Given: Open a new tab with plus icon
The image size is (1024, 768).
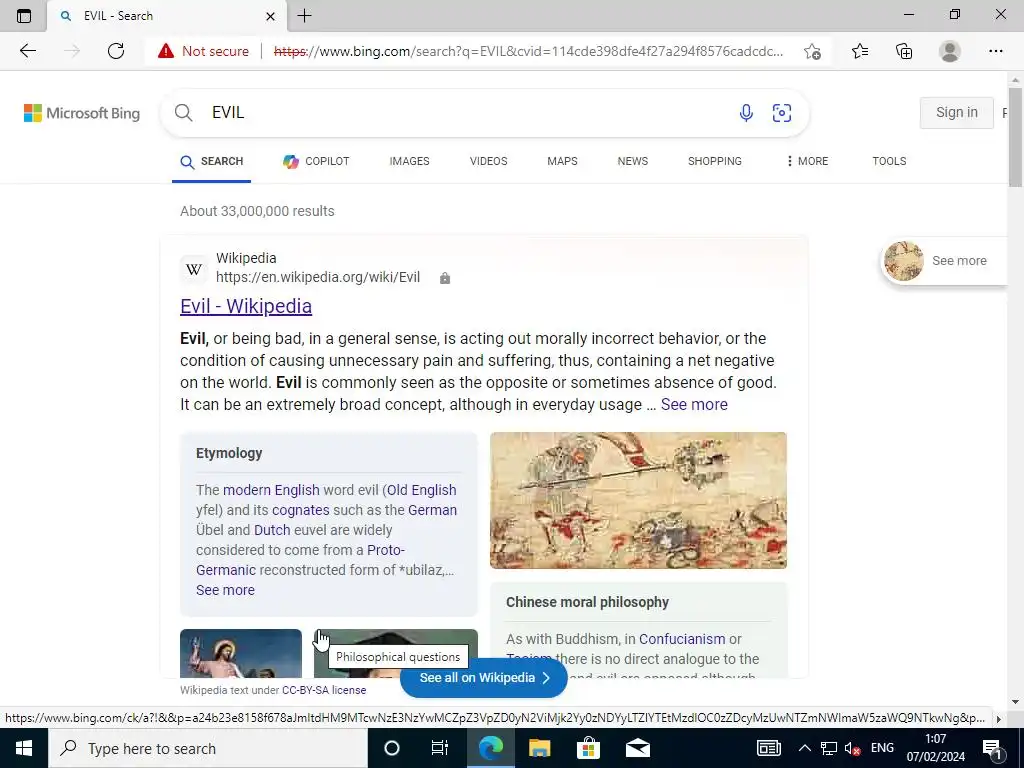Looking at the screenshot, I should pyautogui.click(x=304, y=16).
